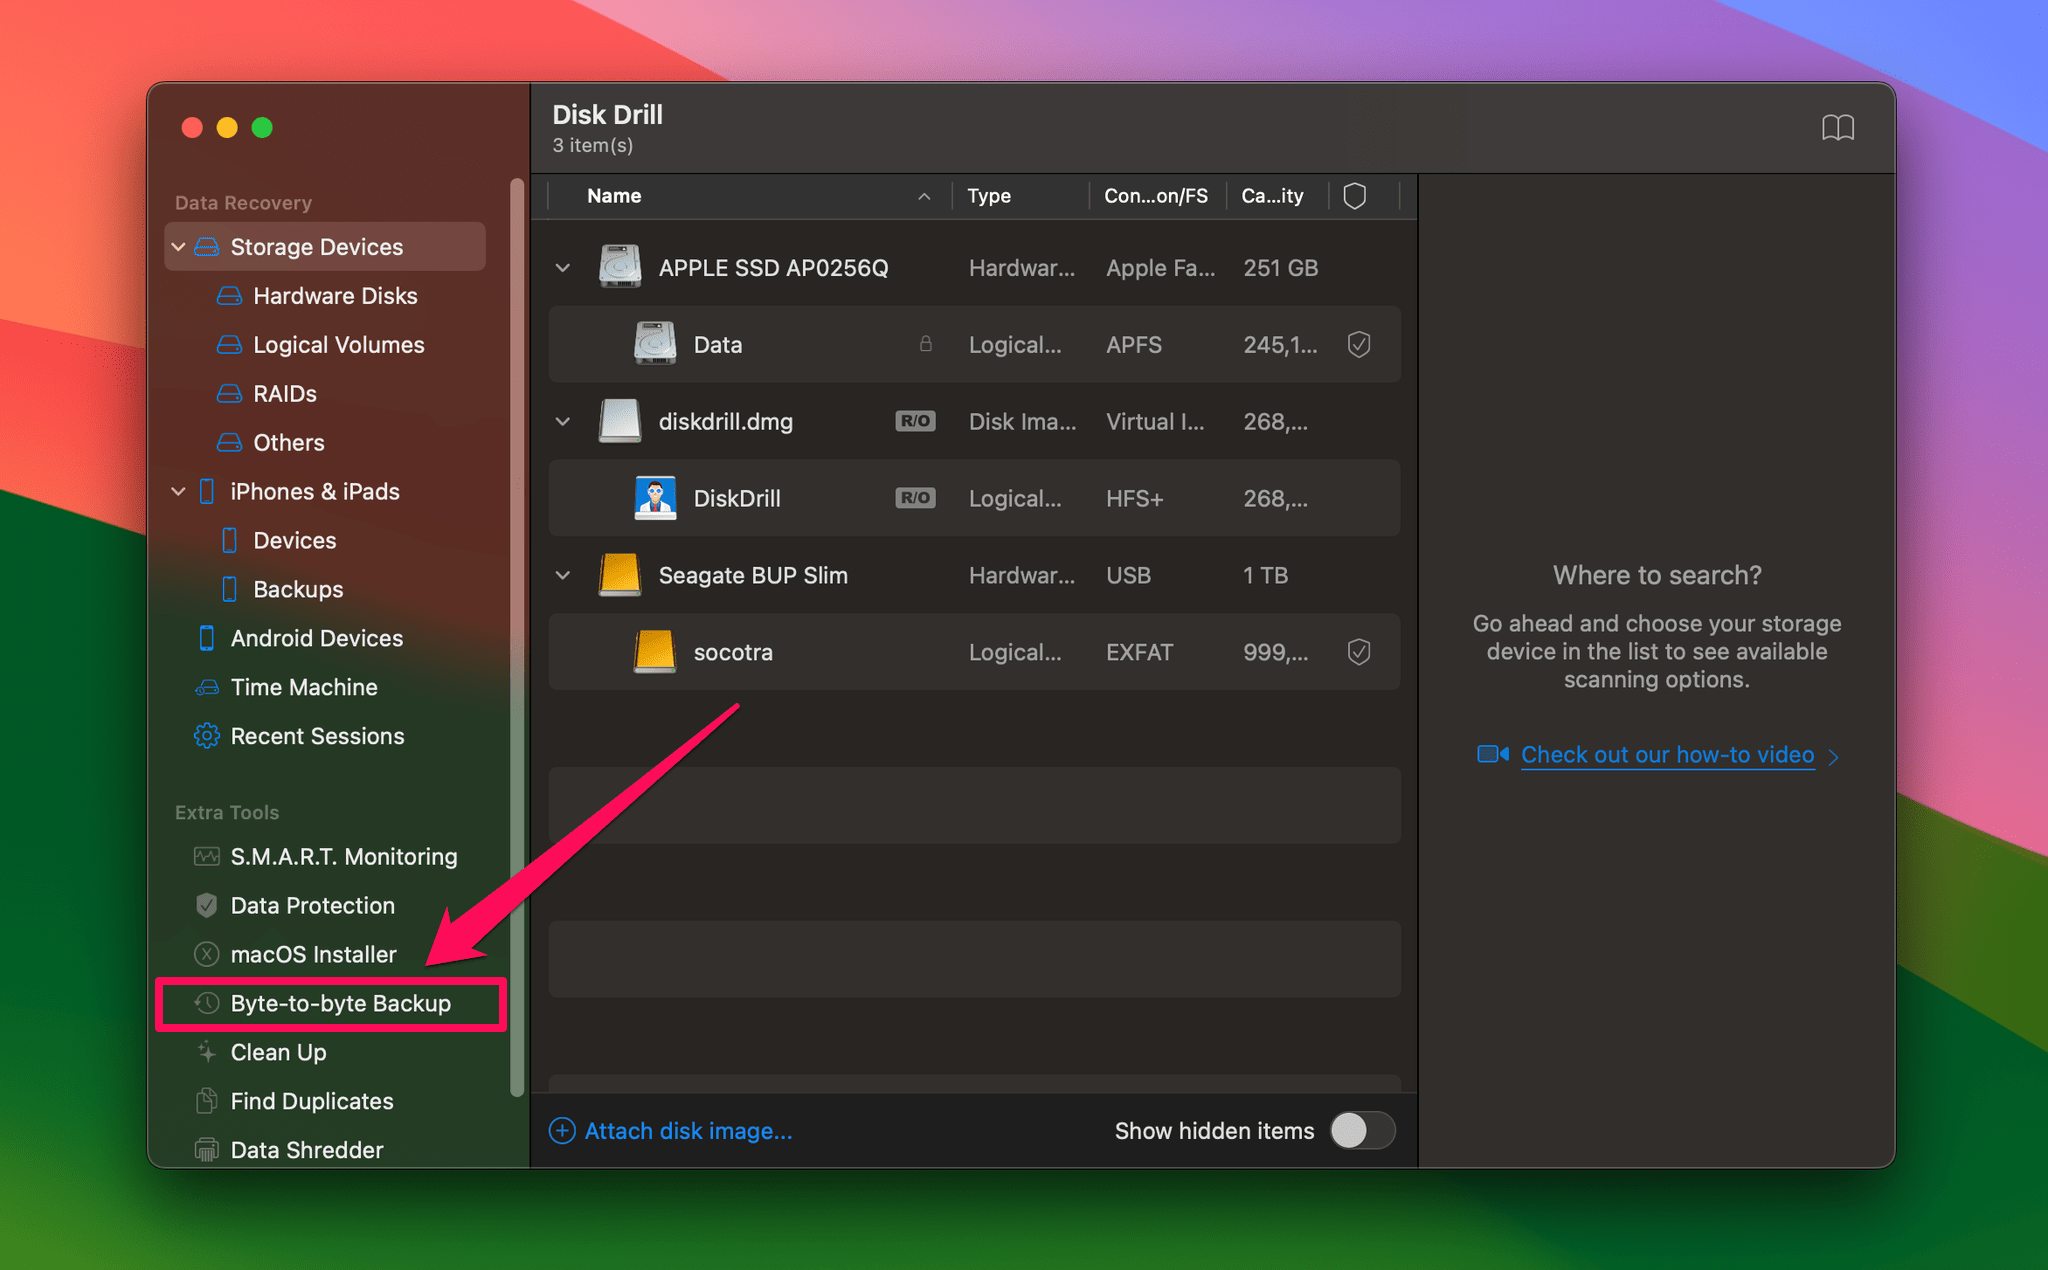The width and height of the screenshot is (2048, 1270).
Task: Sort by the Name column header
Action: coord(613,195)
